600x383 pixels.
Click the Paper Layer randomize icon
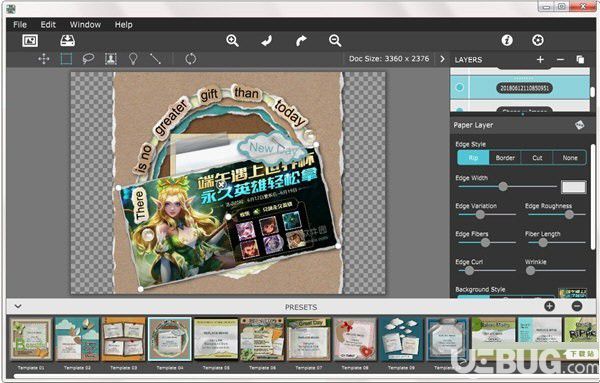tap(580, 125)
